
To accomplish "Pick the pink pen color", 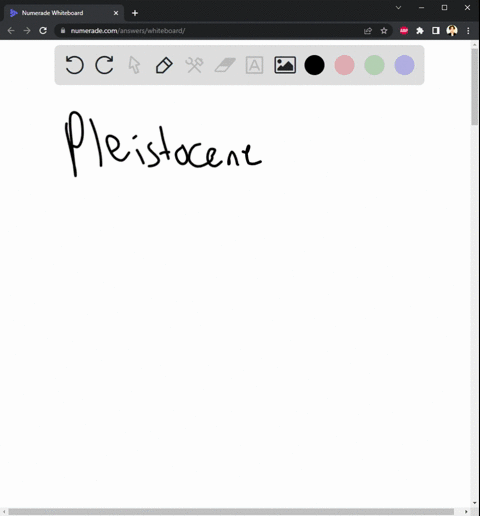I will pos(344,65).
